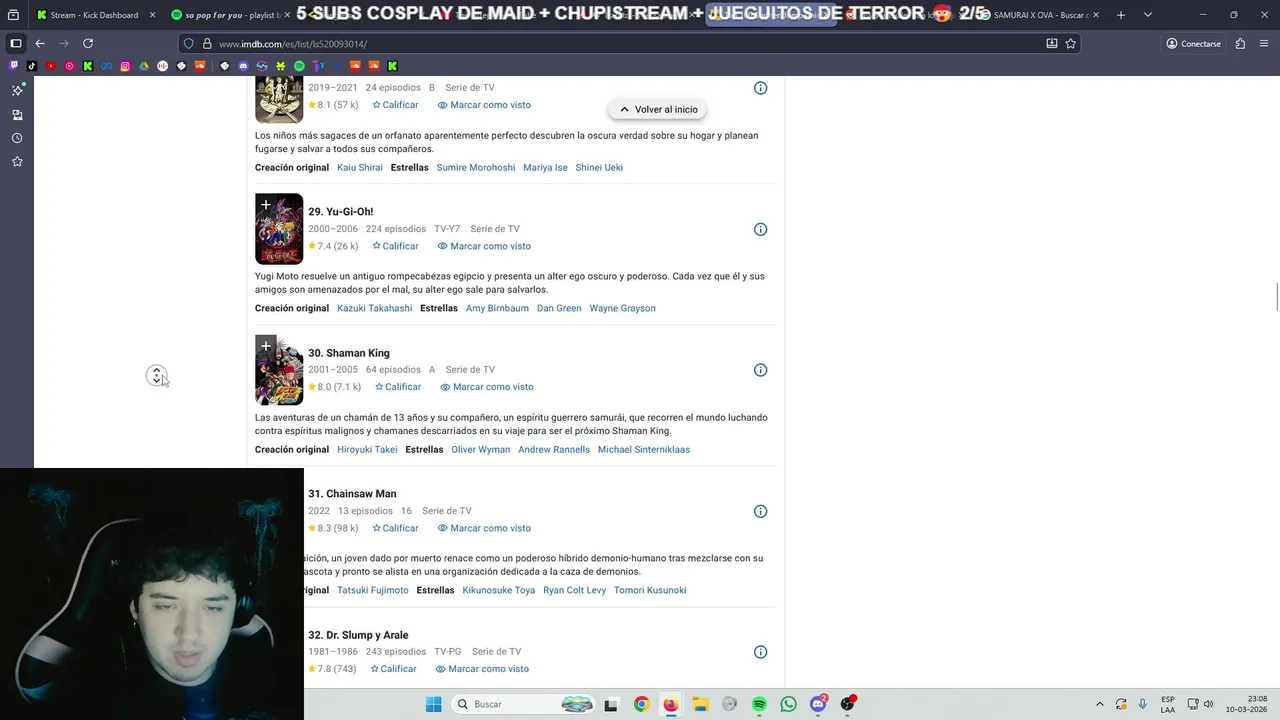1280x720 pixels.
Task: Open OBS Studio from the taskbar
Action: coord(848,704)
